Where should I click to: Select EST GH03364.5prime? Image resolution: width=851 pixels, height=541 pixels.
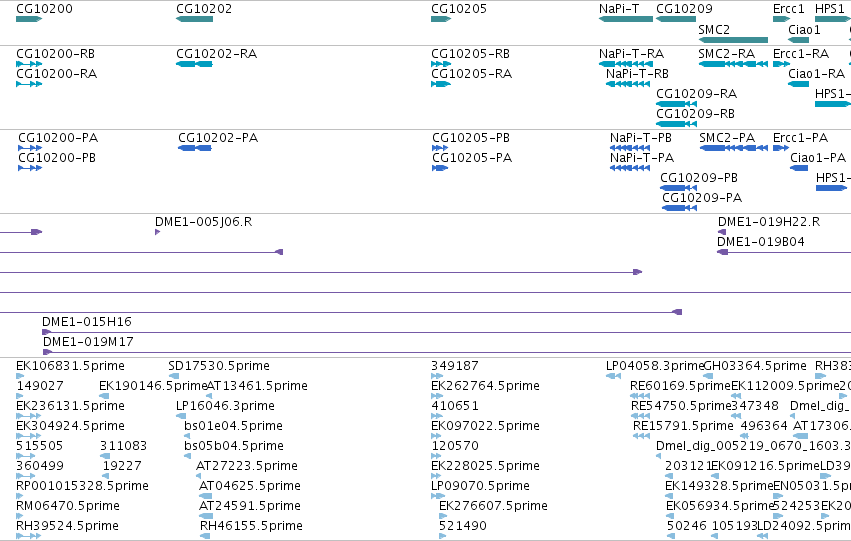tap(708, 376)
